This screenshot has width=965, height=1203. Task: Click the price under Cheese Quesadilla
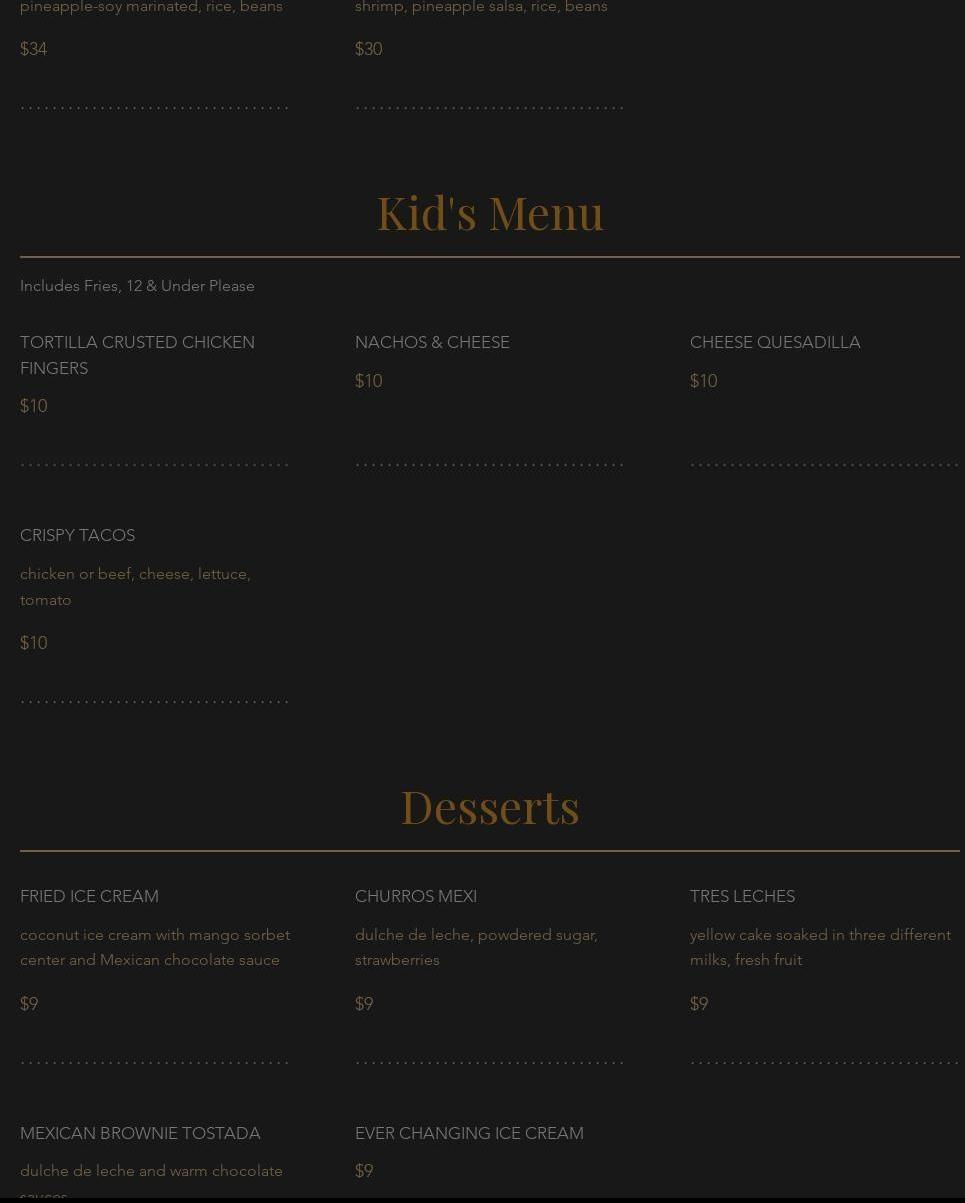pyautogui.click(x=703, y=381)
